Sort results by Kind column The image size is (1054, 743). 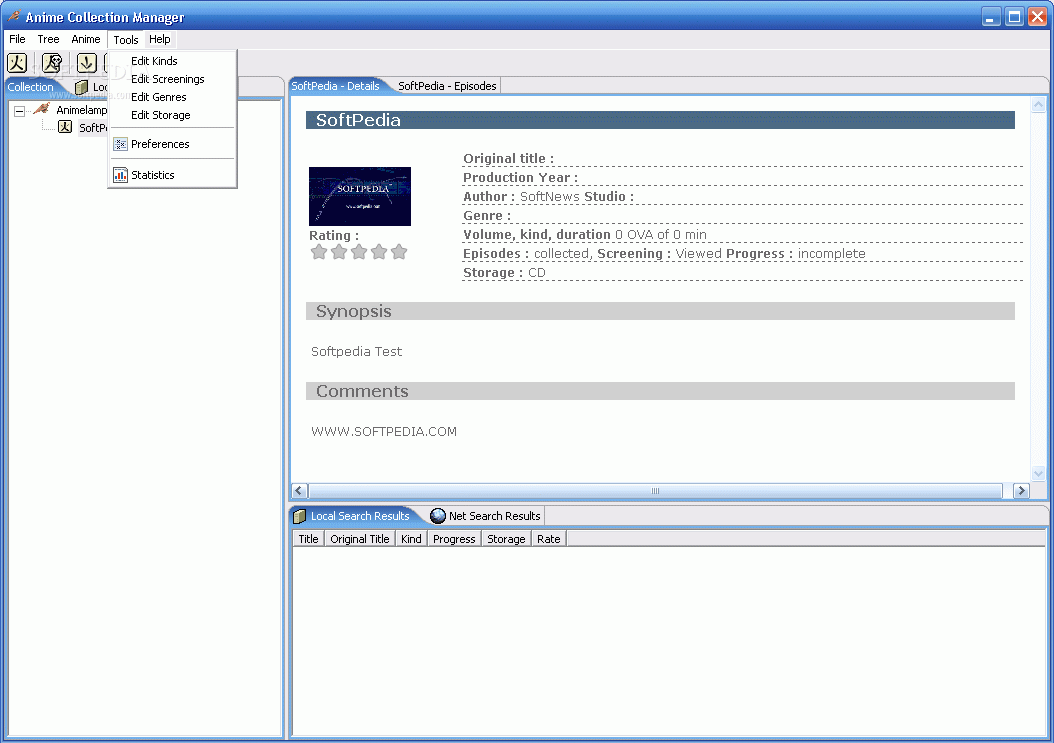coord(411,539)
